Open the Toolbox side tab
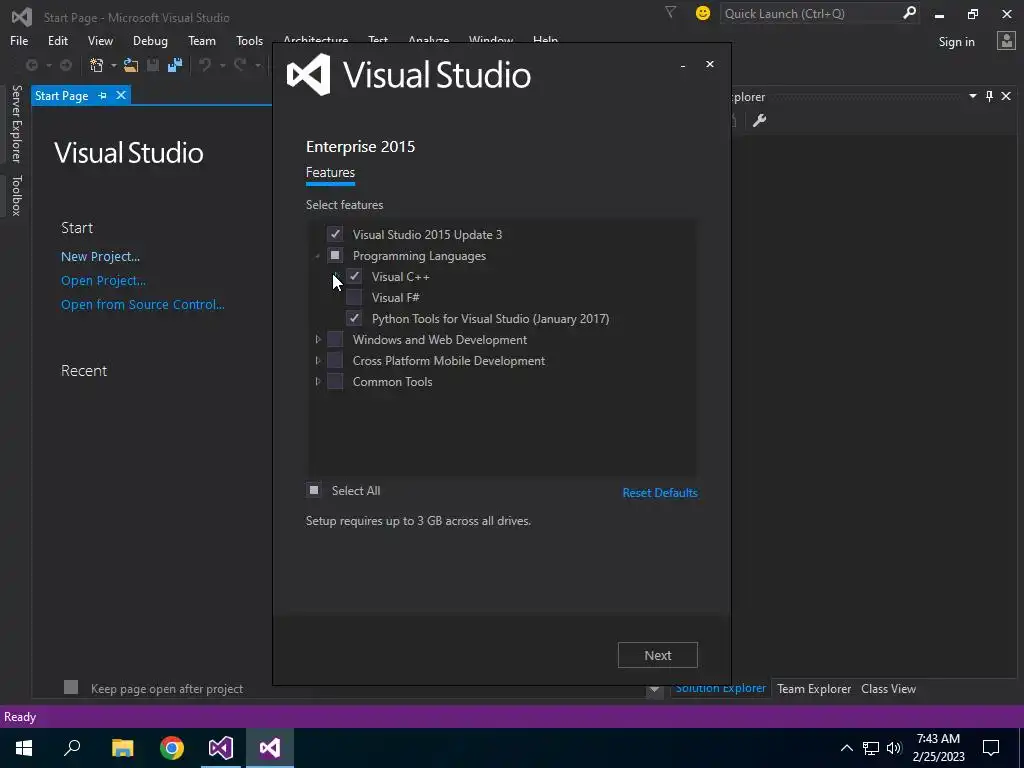1024x768 pixels. click(x=17, y=195)
